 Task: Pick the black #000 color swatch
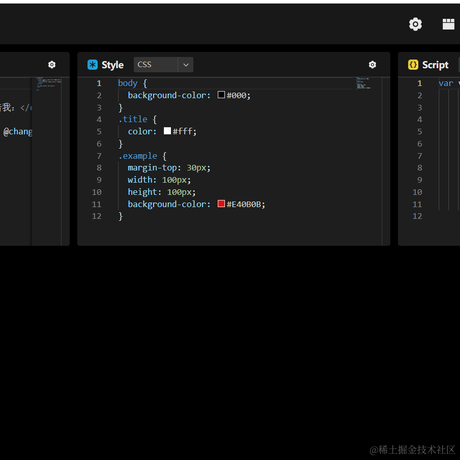tap(221, 95)
